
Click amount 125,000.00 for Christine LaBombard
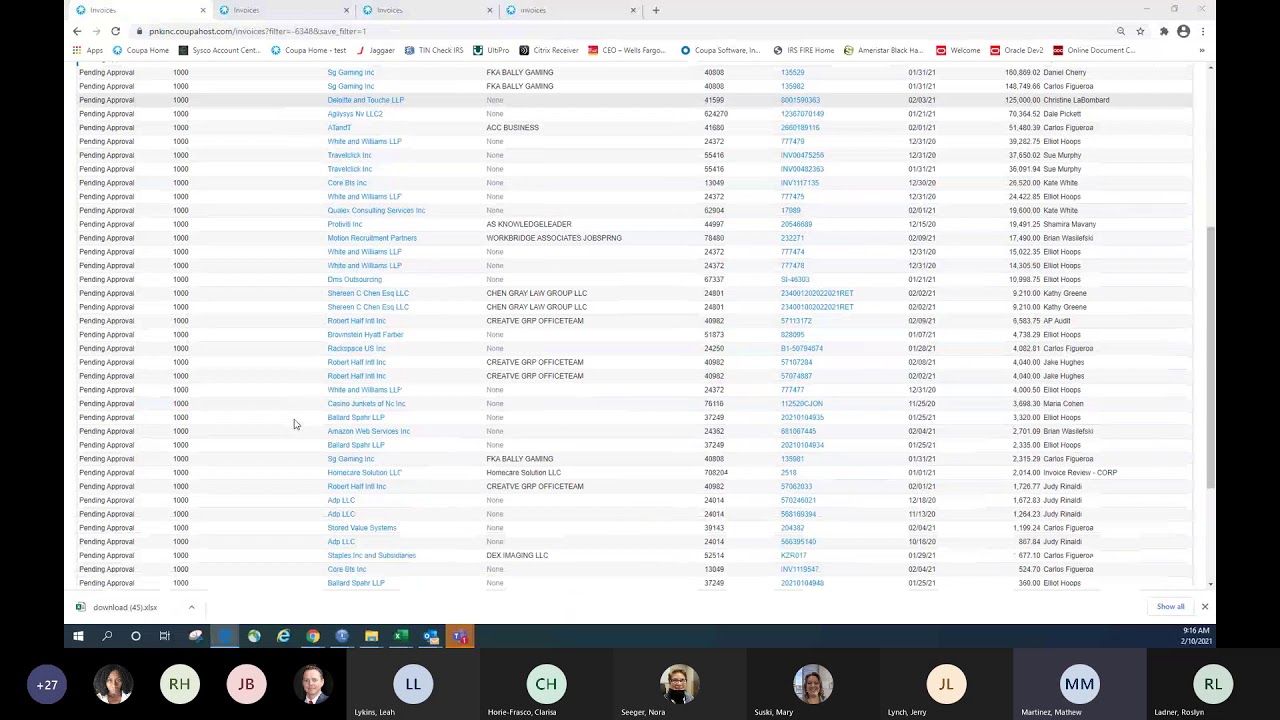[x=1023, y=100]
